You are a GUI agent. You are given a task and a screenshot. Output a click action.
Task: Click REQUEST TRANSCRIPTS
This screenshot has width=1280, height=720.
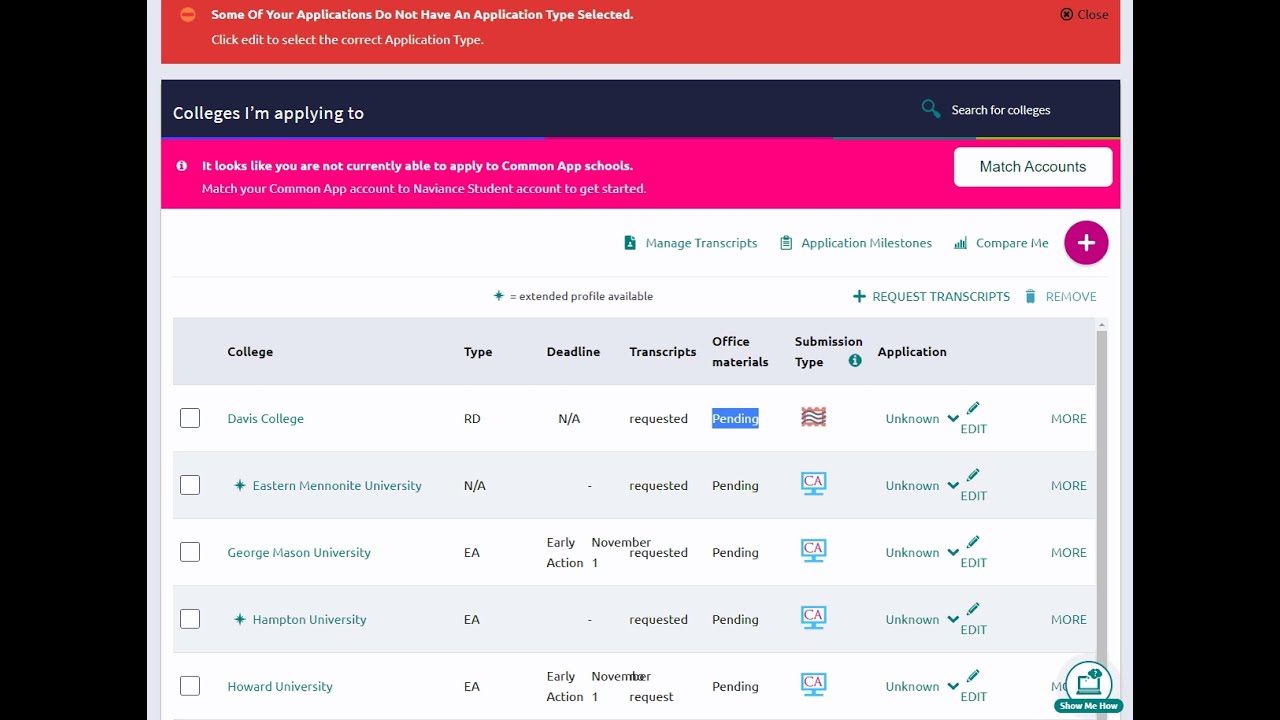pyautogui.click(x=931, y=296)
